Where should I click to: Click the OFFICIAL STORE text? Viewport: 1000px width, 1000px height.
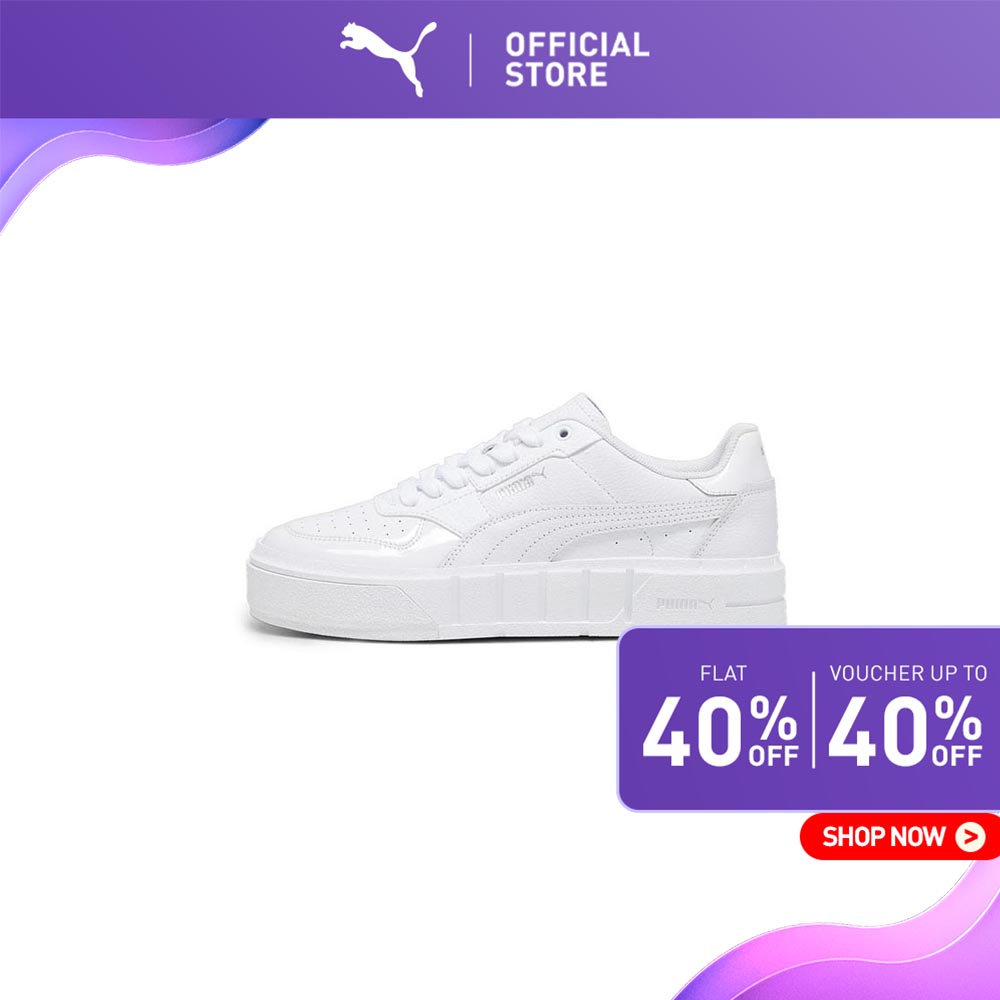click(x=577, y=60)
